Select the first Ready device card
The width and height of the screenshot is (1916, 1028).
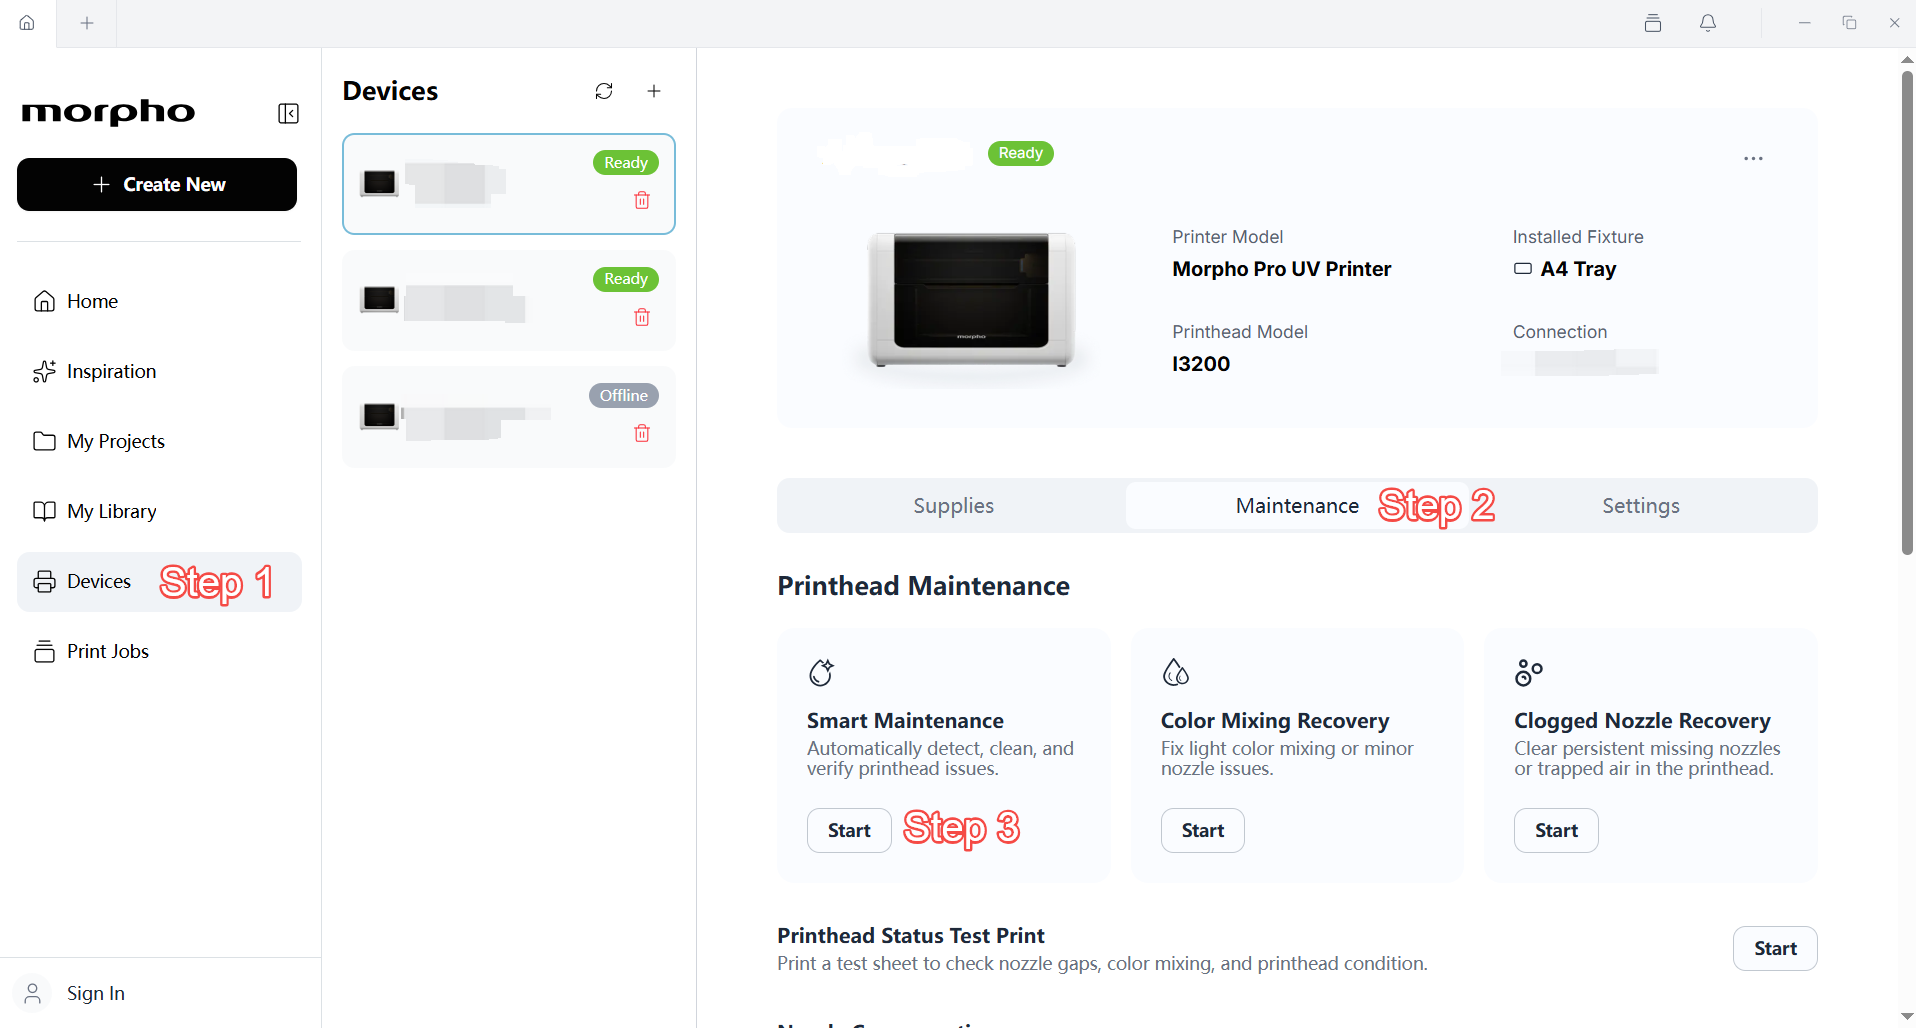click(x=509, y=184)
